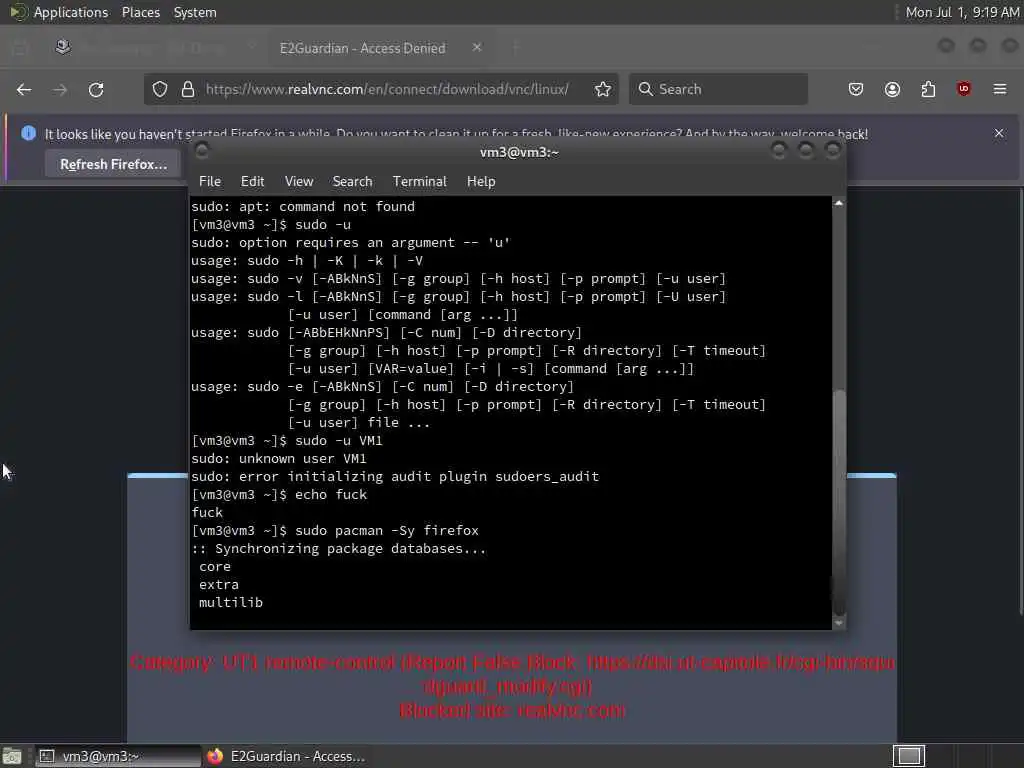
Task: Click the line "sudo pacman -Sy firefox"
Action: (x=387, y=530)
